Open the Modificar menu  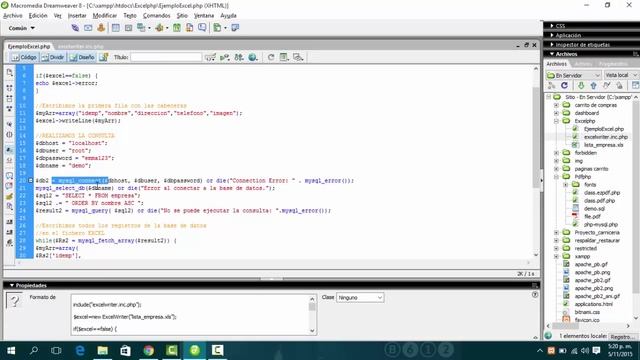[104, 16]
